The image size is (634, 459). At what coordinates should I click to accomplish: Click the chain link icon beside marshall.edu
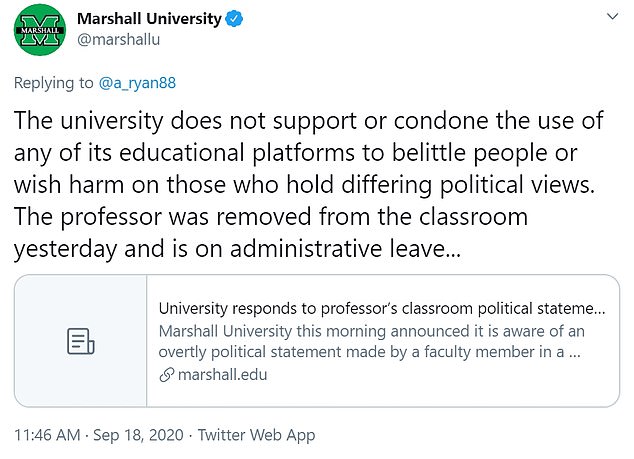click(167, 375)
